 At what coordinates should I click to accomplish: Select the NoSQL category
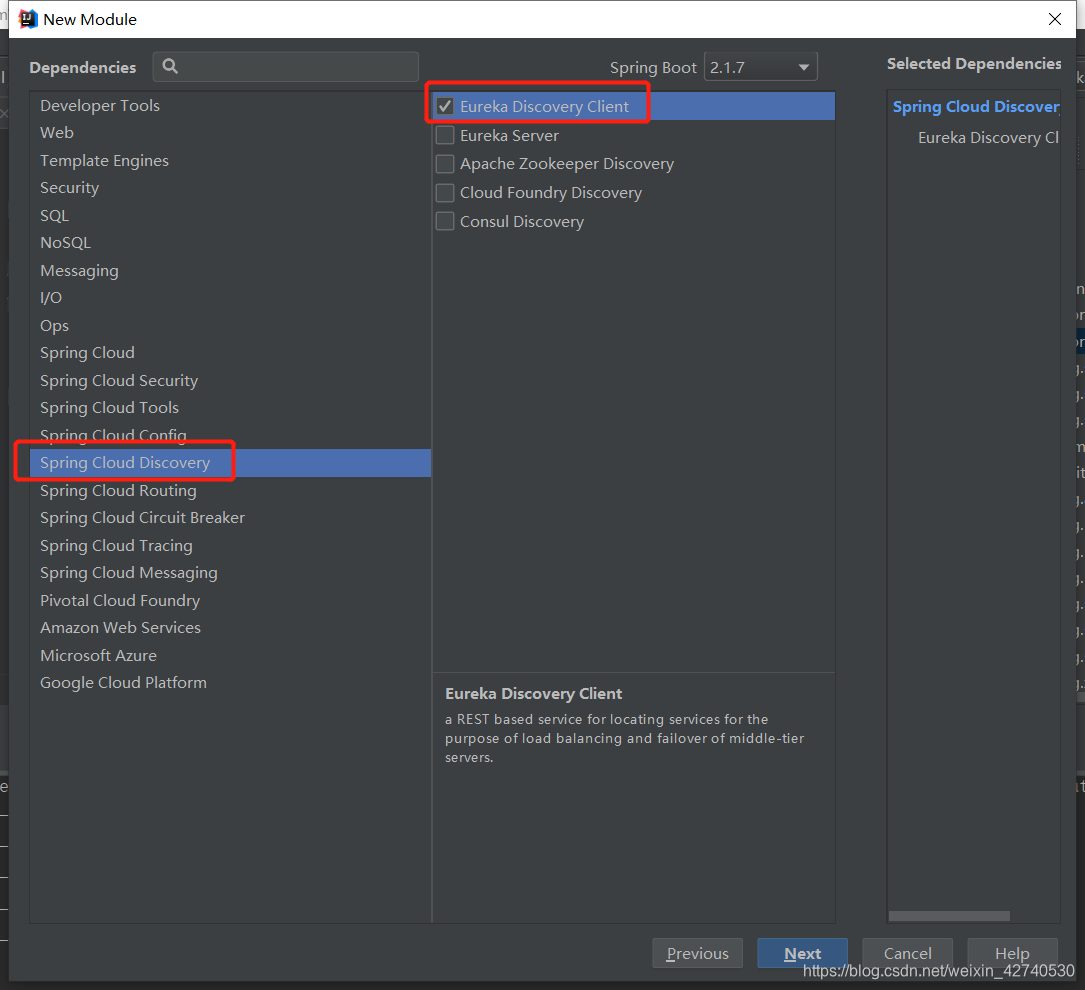tap(230, 243)
